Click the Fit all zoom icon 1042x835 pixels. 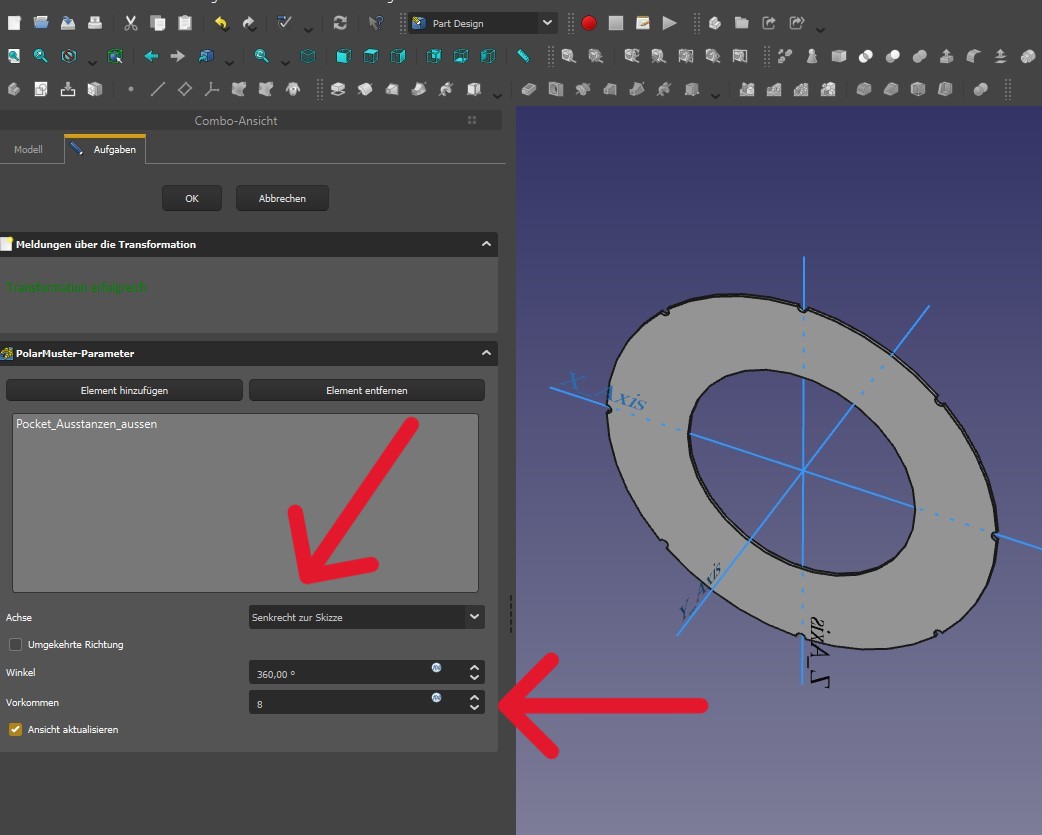click(x=13, y=56)
